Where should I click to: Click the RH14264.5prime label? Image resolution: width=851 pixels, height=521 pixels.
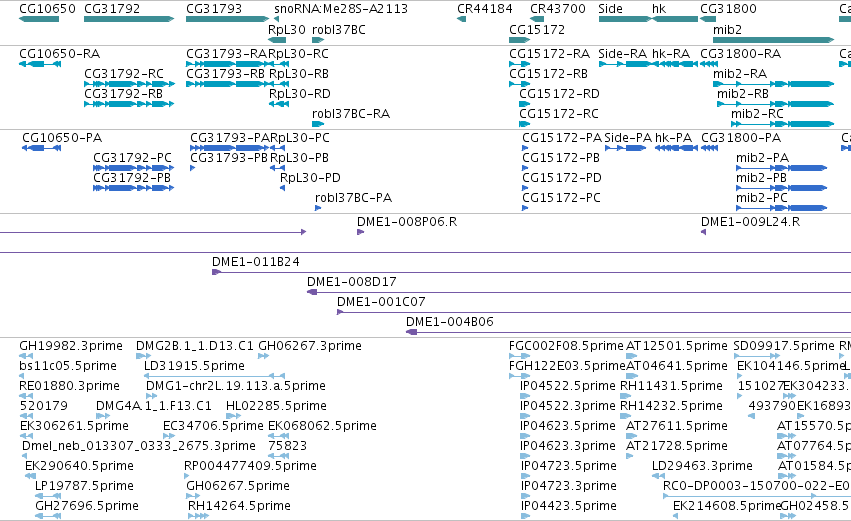(x=239, y=507)
